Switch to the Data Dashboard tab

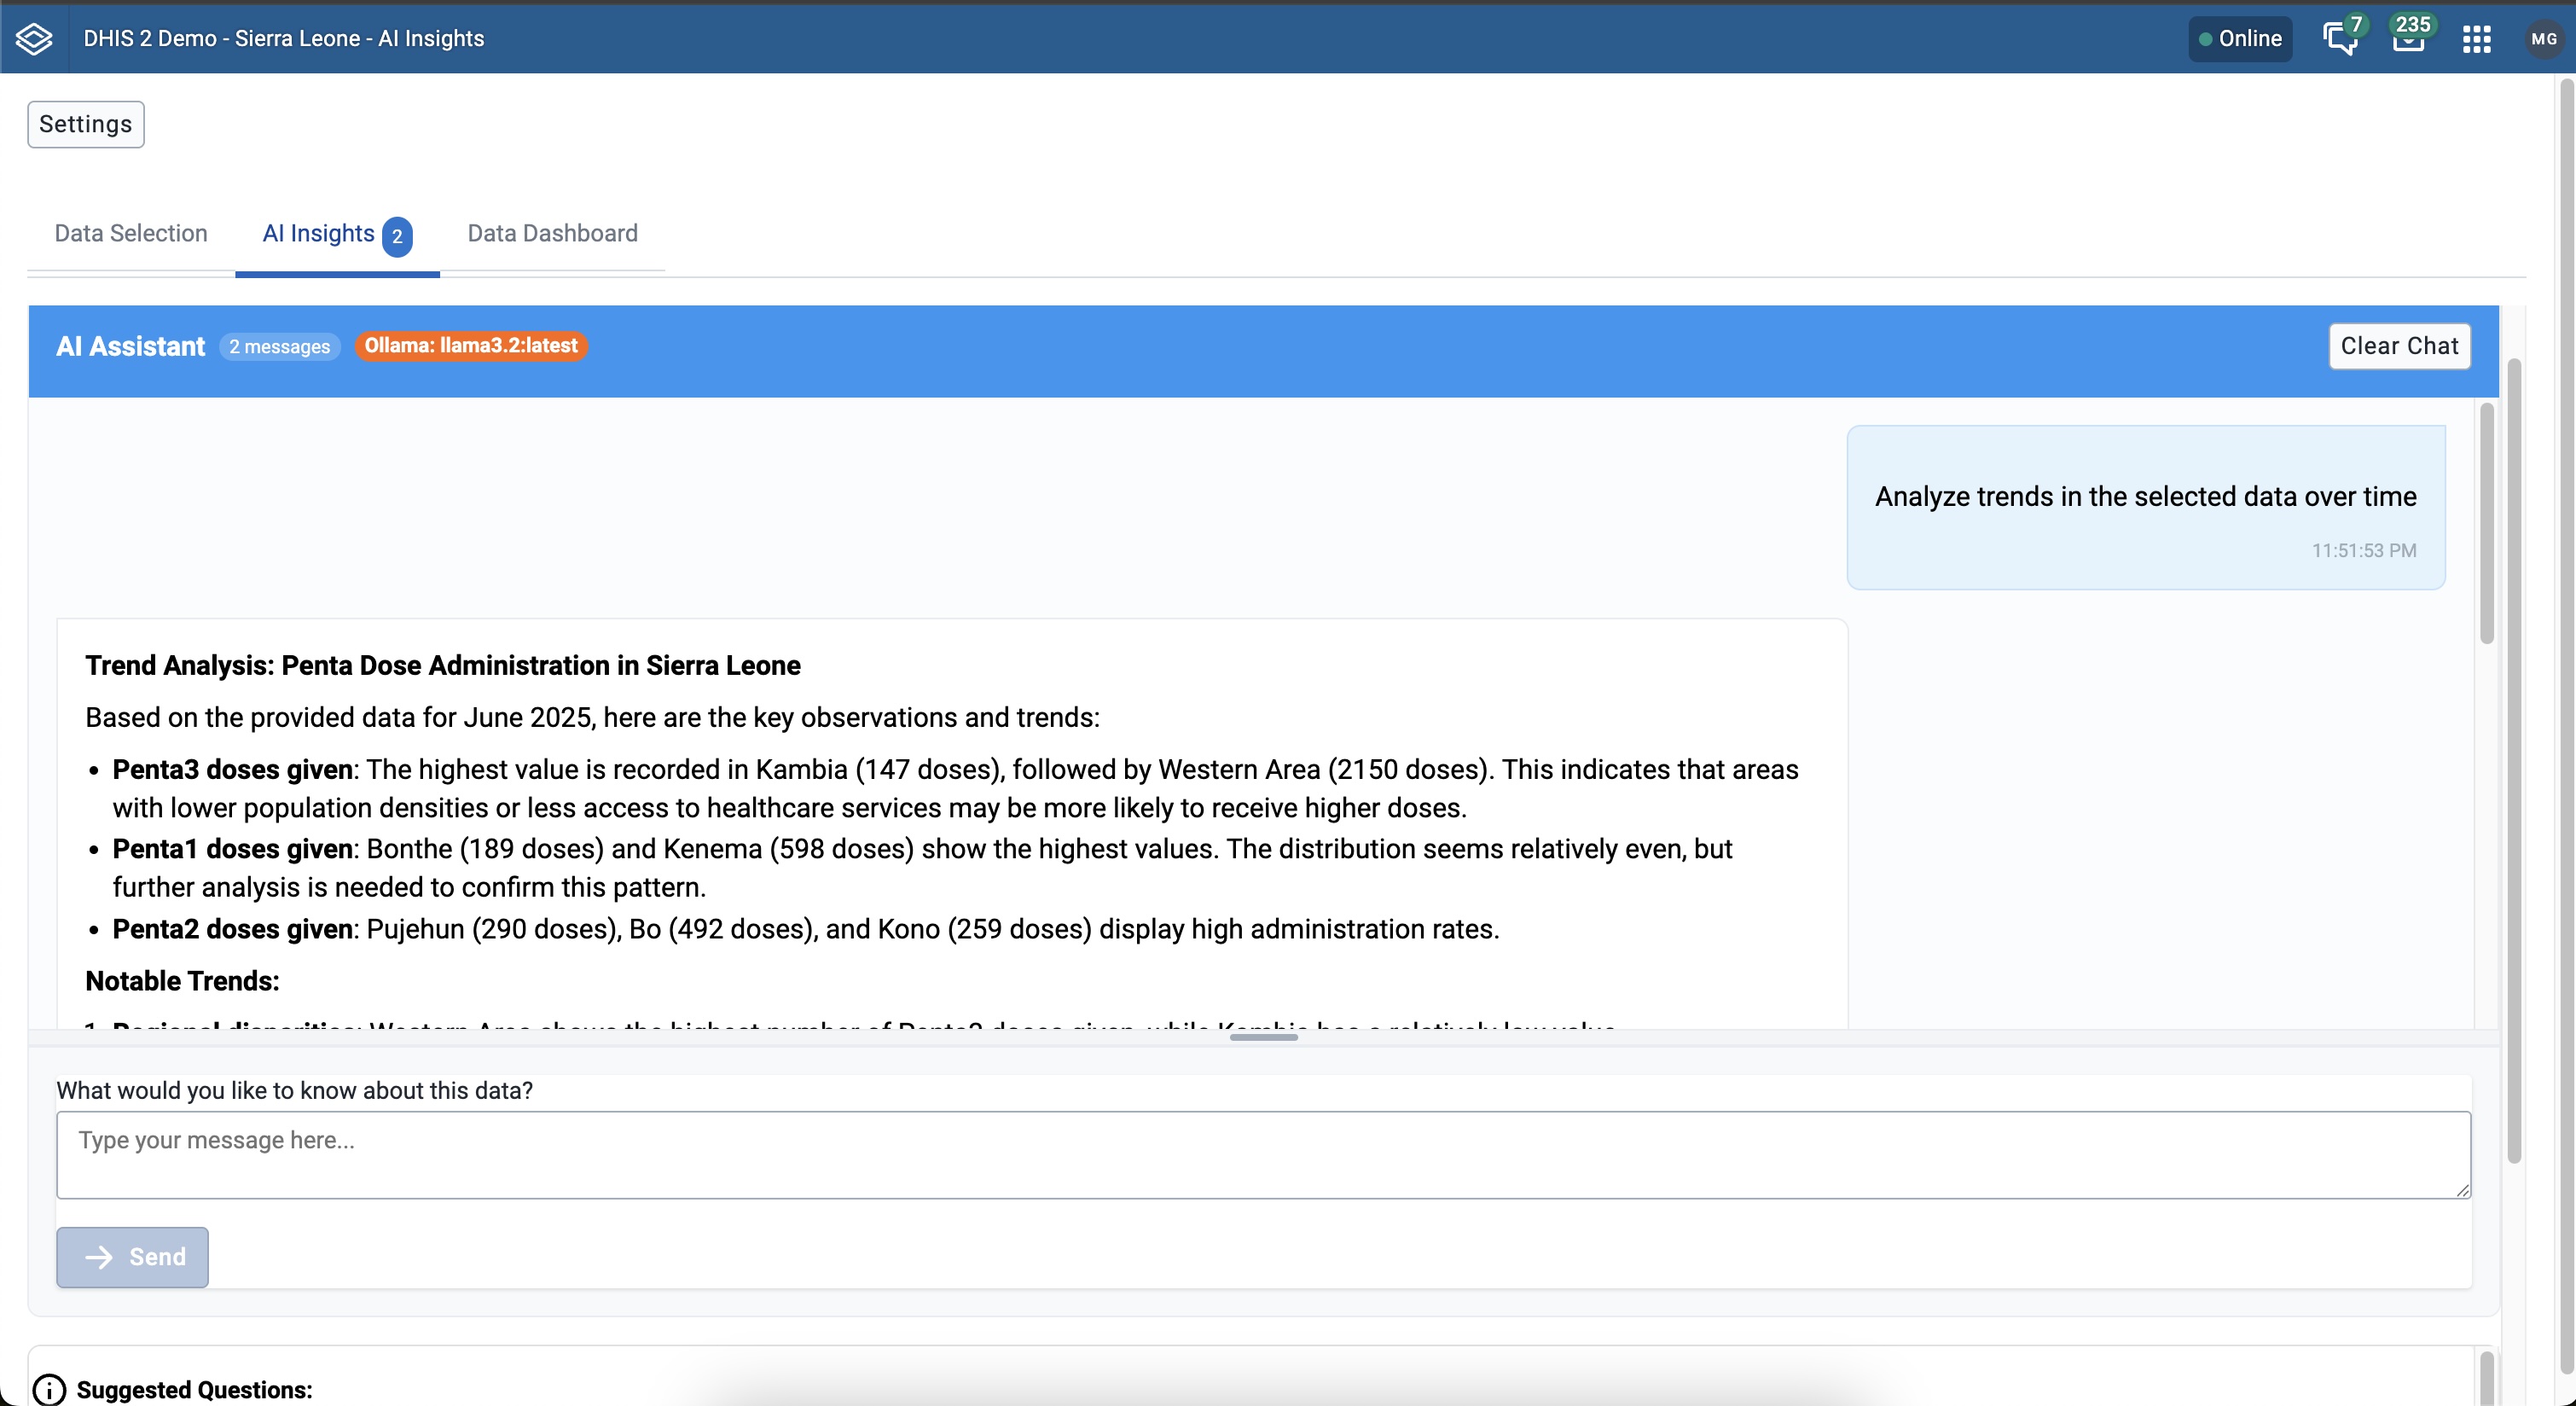coord(552,233)
